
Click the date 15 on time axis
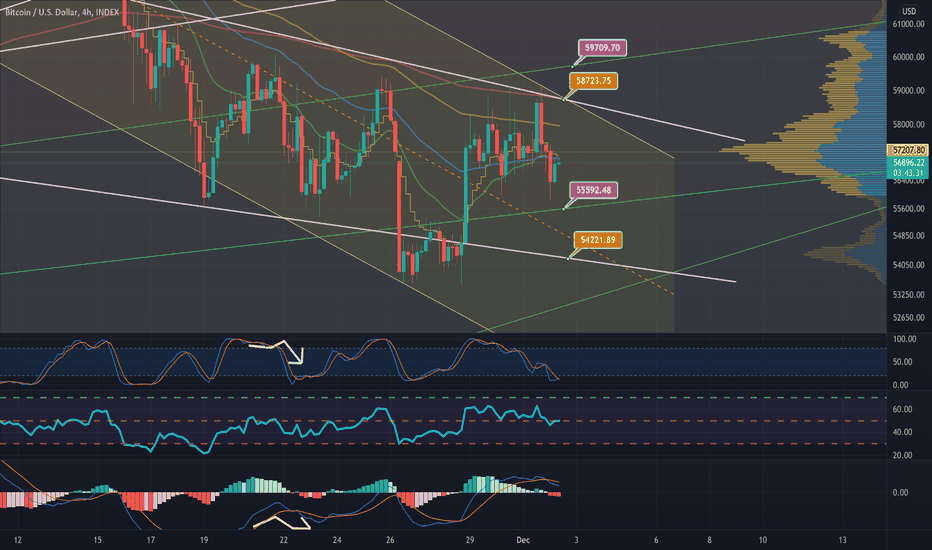97,540
